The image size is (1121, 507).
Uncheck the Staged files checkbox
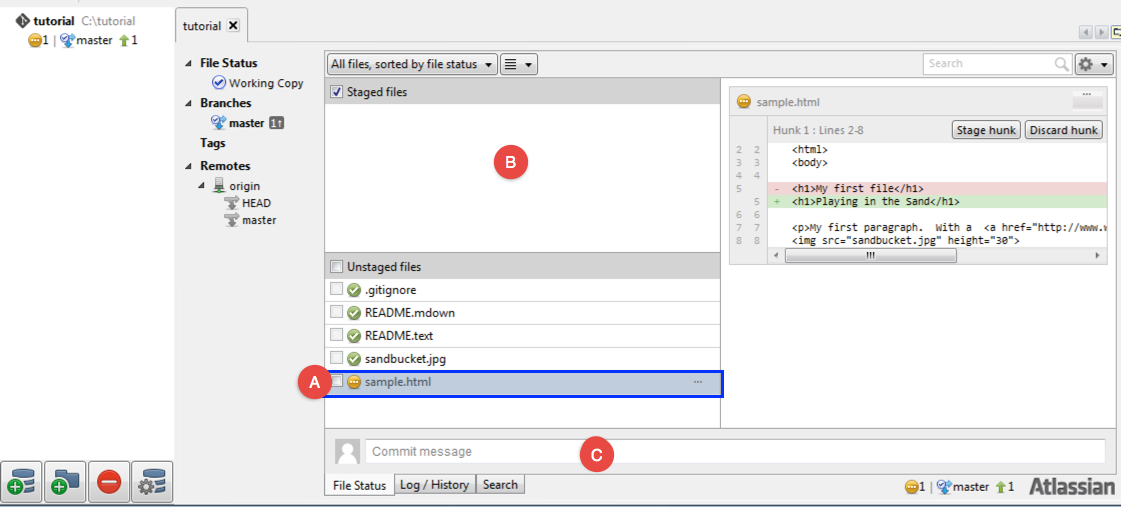[337, 92]
